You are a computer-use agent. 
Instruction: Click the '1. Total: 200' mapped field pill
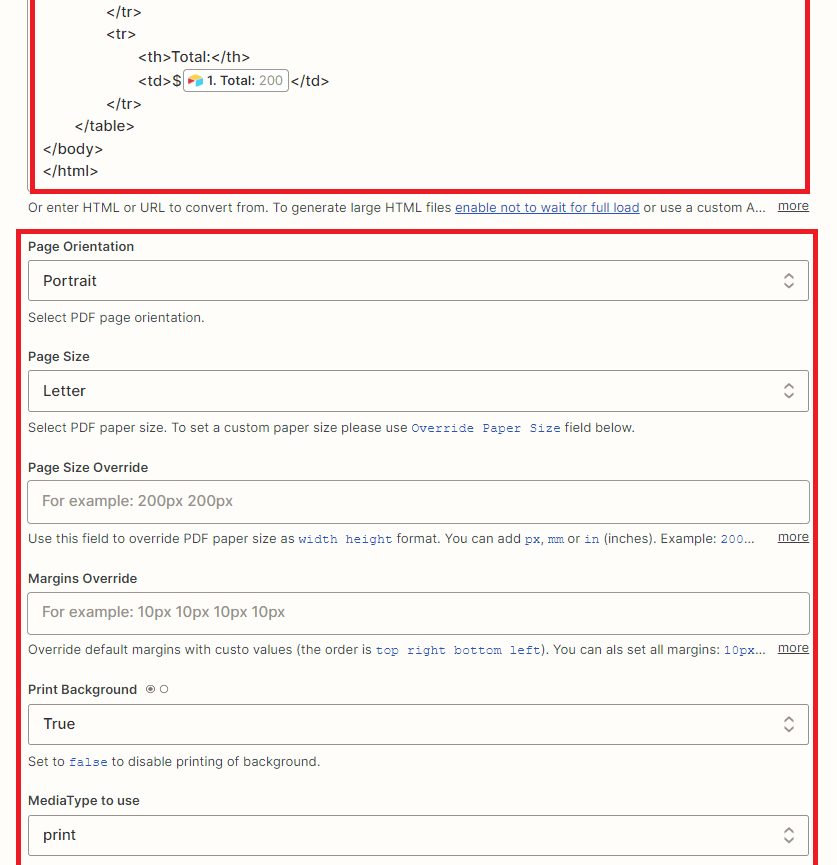coord(237,81)
